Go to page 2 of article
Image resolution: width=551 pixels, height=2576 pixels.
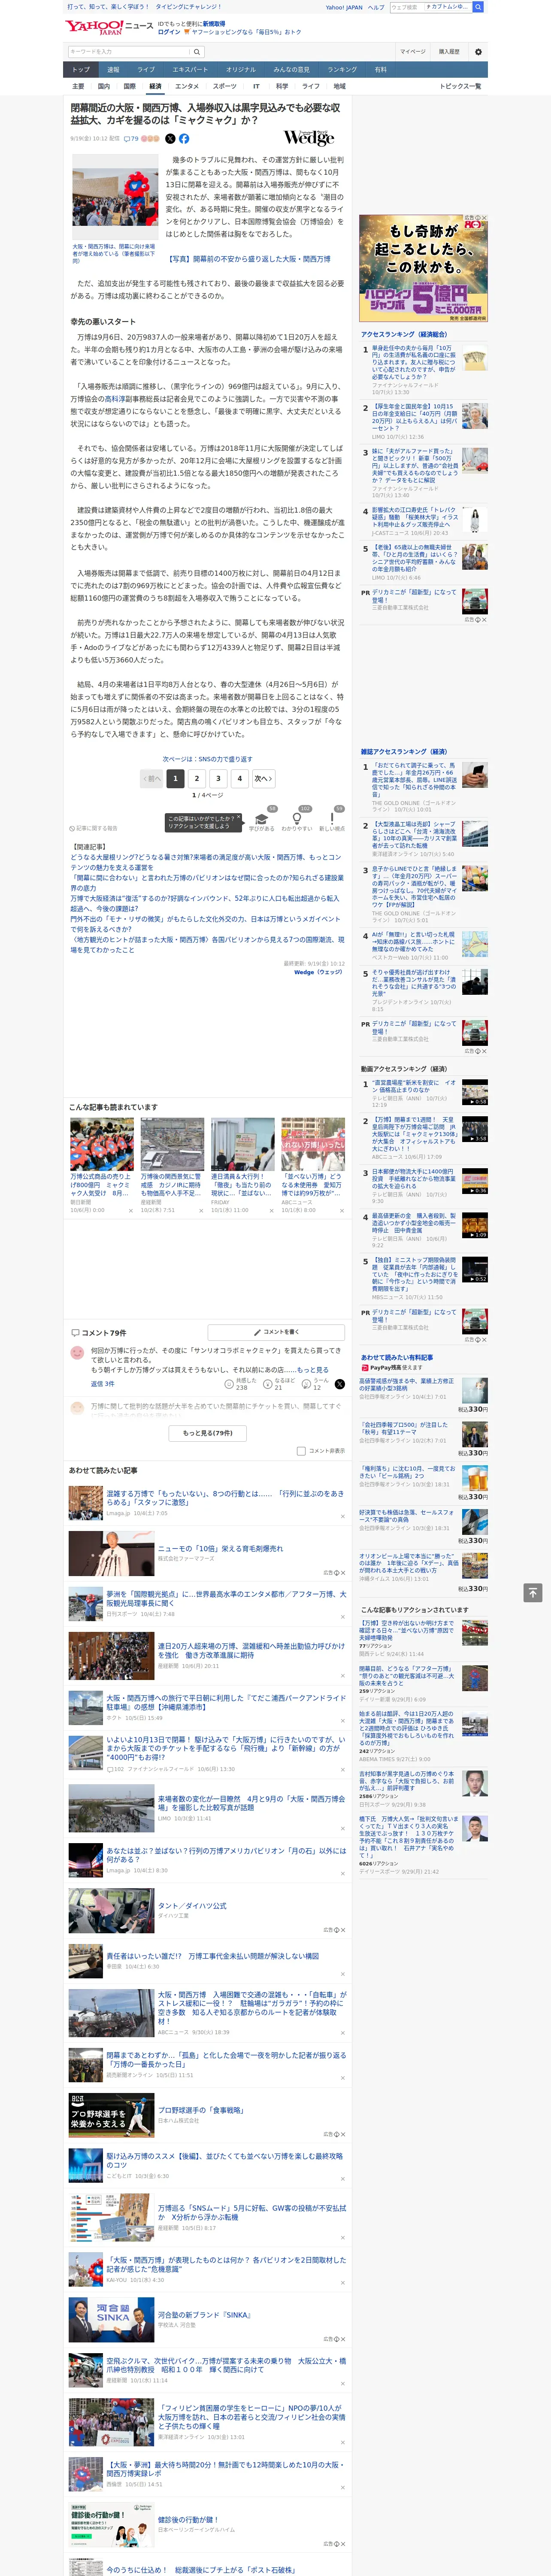click(196, 778)
